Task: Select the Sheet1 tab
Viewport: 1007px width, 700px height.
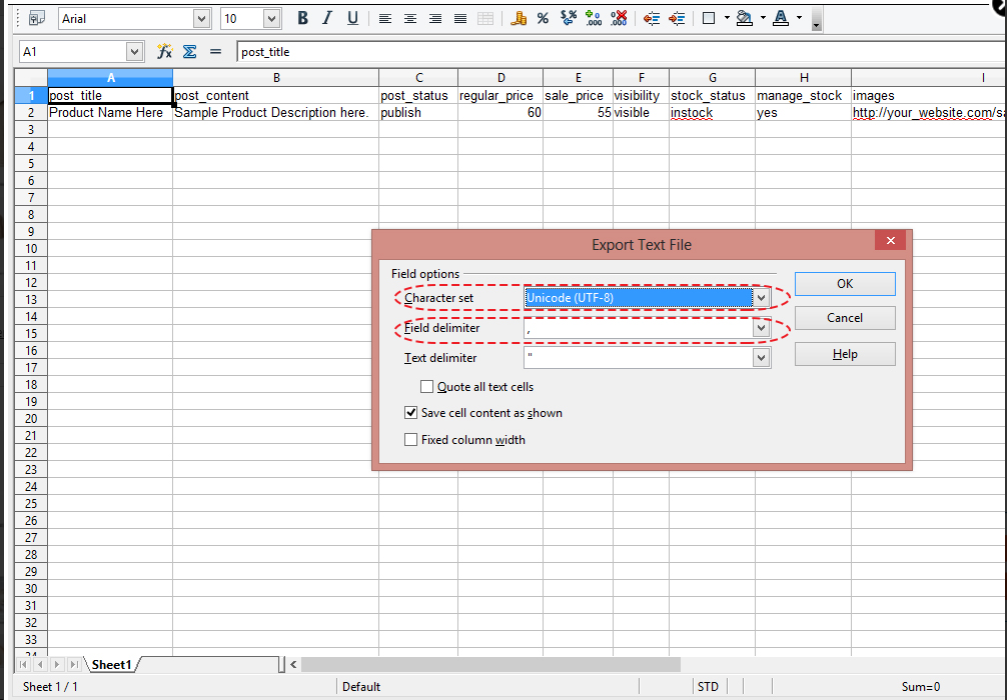Action: [111, 665]
